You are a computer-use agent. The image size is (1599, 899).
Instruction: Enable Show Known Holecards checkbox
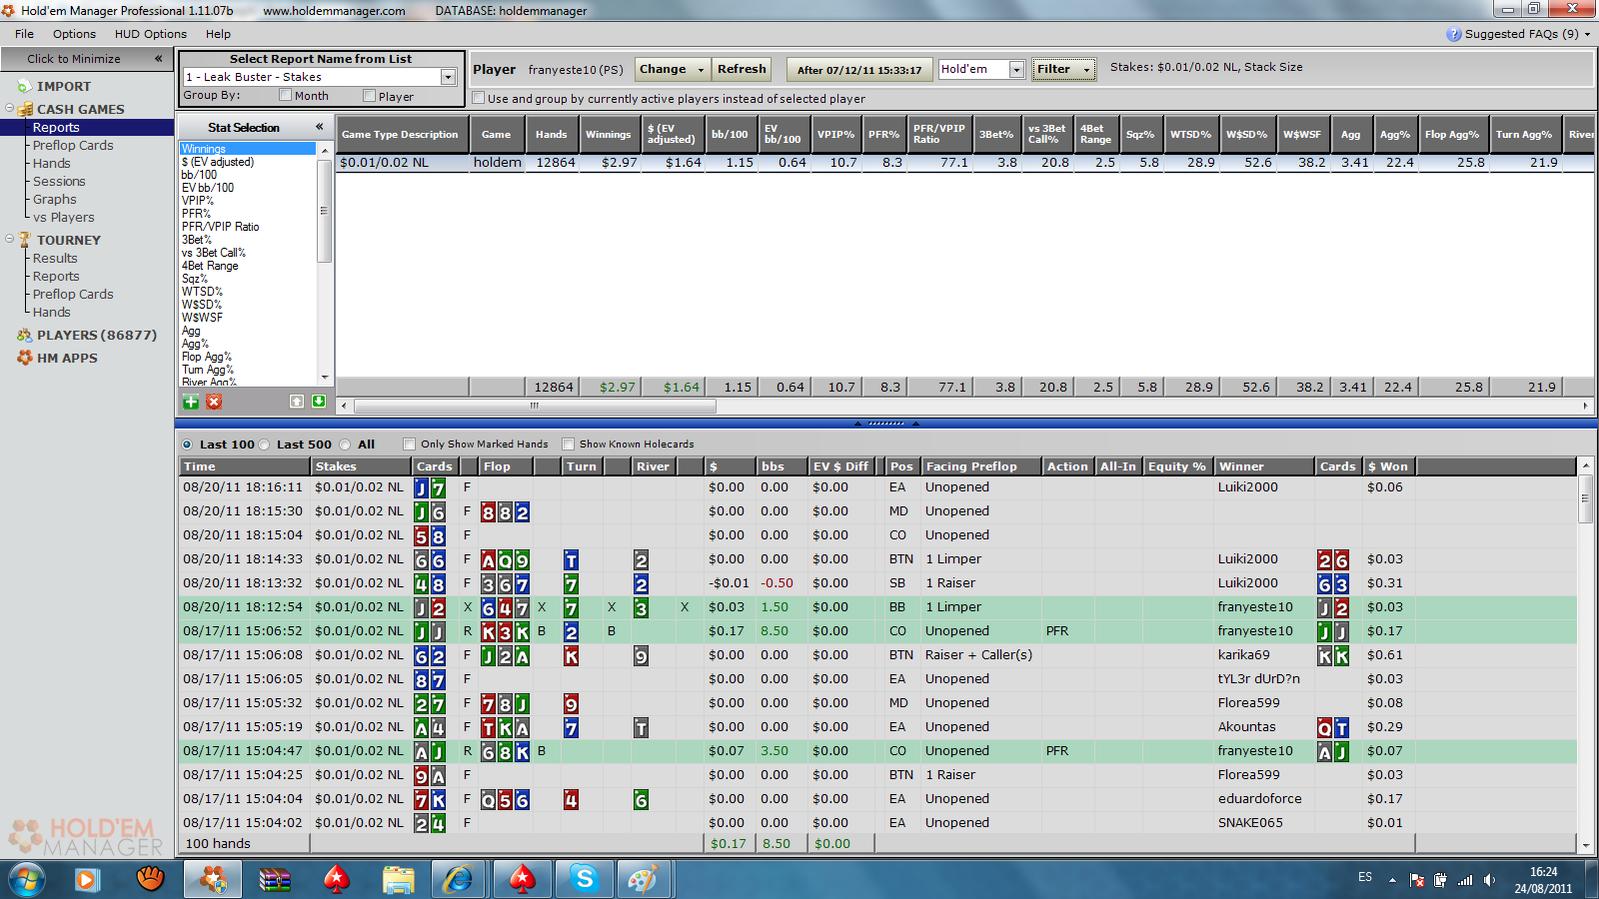(x=568, y=444)
